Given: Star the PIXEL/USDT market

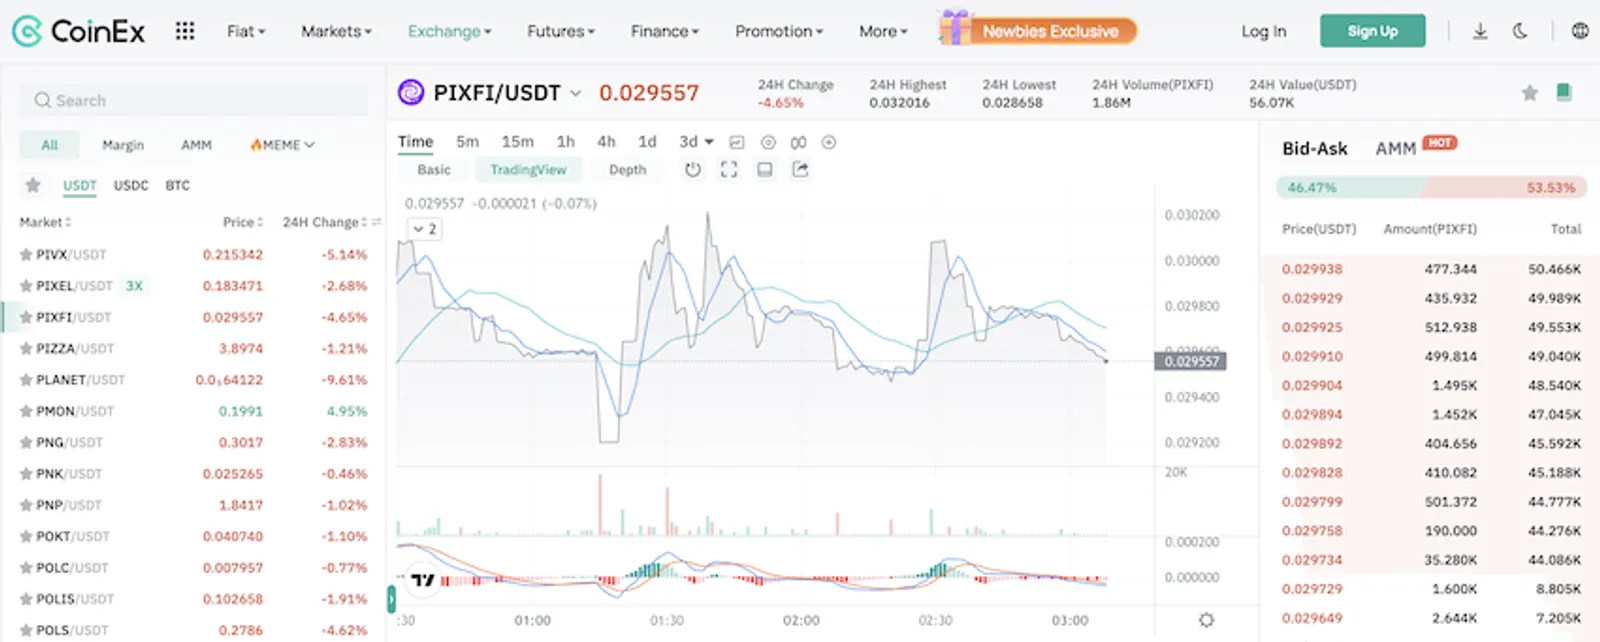Looking at the screenshot, I should [x=26, y=286].
